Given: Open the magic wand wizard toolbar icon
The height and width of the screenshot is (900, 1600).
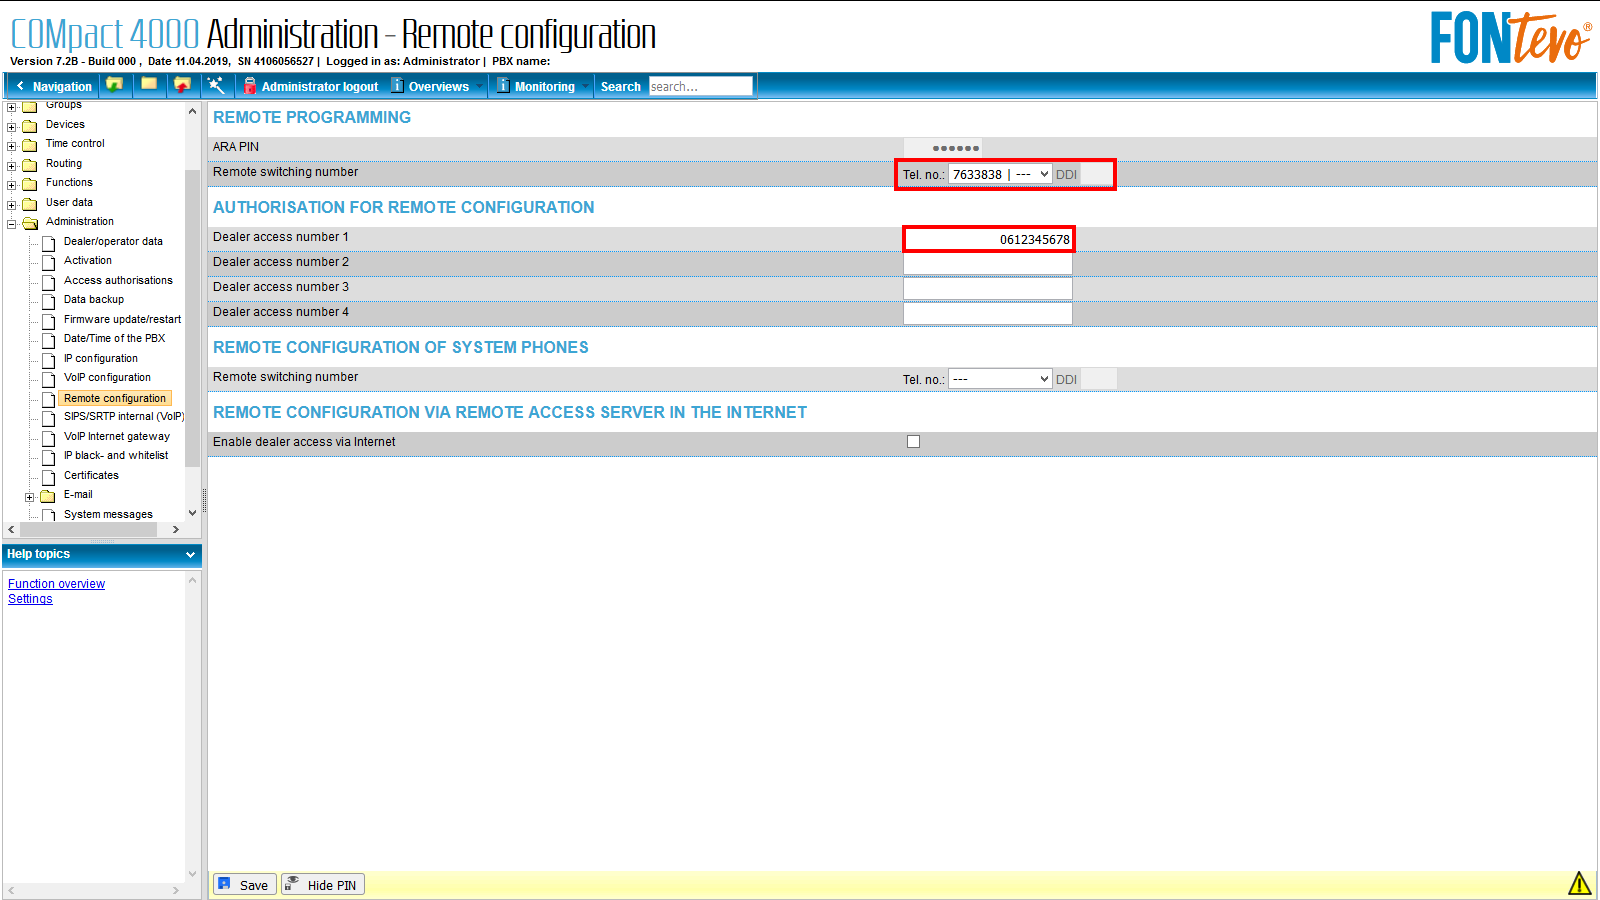Looking at the screenshot, I should [x=216, y=85].
